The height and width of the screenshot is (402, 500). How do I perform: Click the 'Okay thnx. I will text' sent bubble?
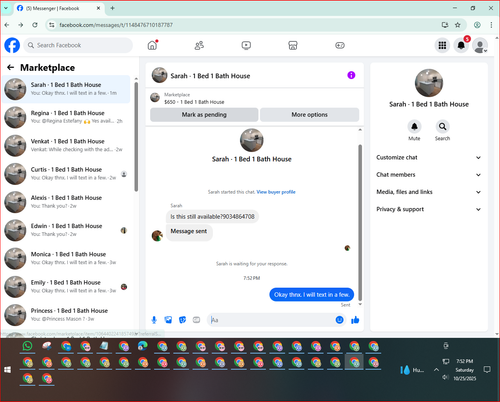click(311, 295)
